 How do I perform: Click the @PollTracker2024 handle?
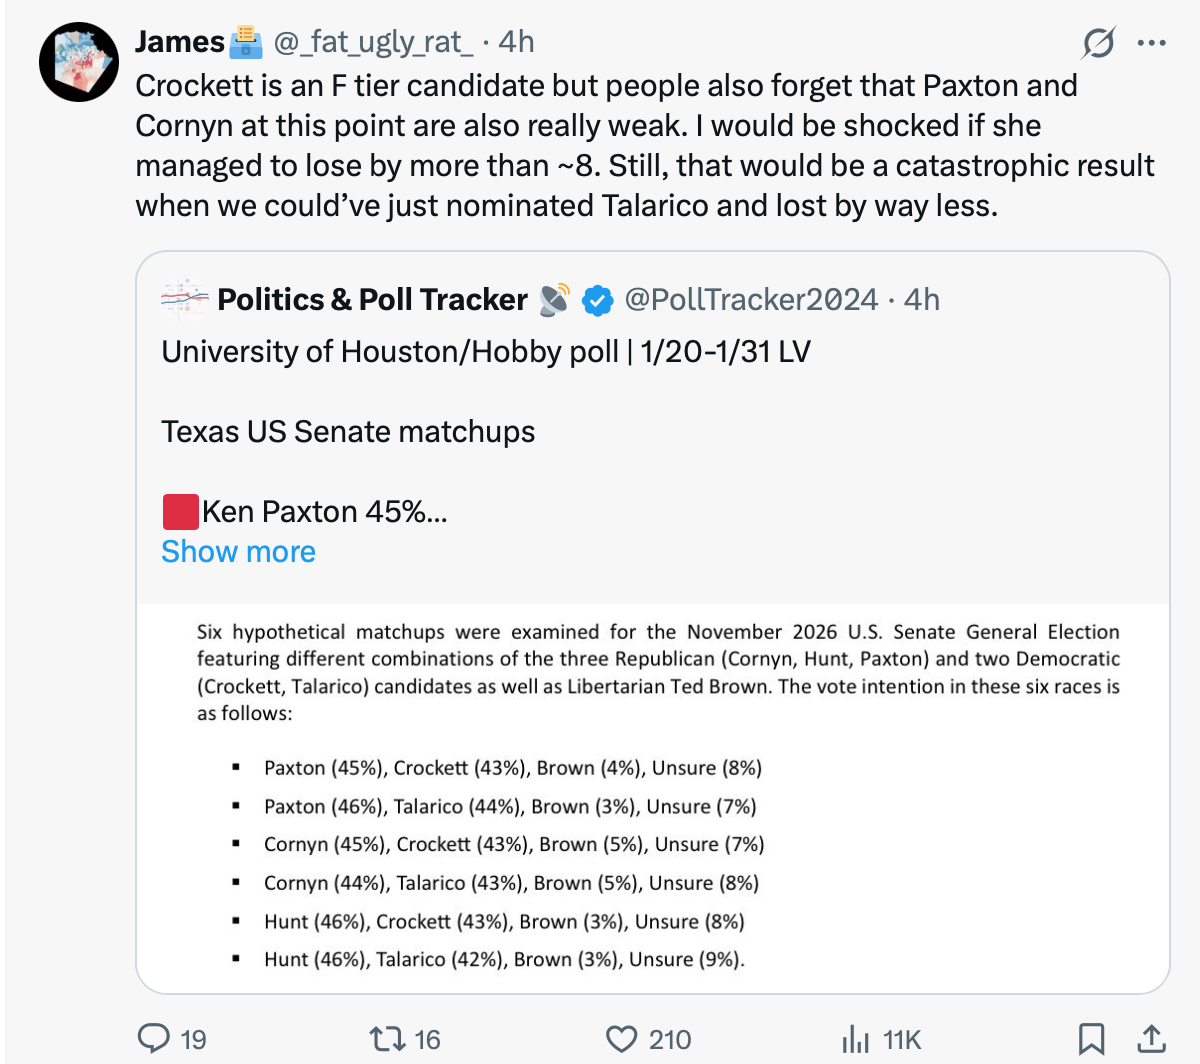pyautogui.click(x=750, y=299)
